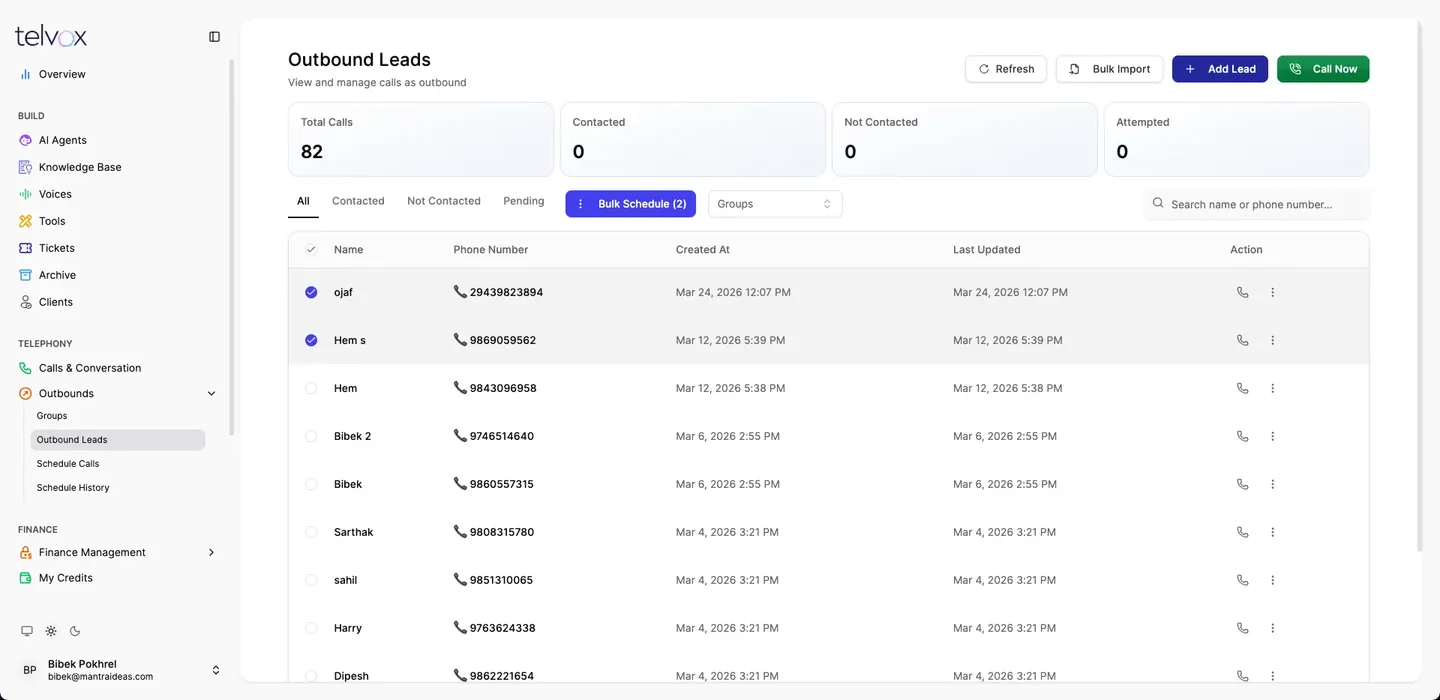Click the page vertical scrollbar
1440x700 pixels.
point(1418,286)
